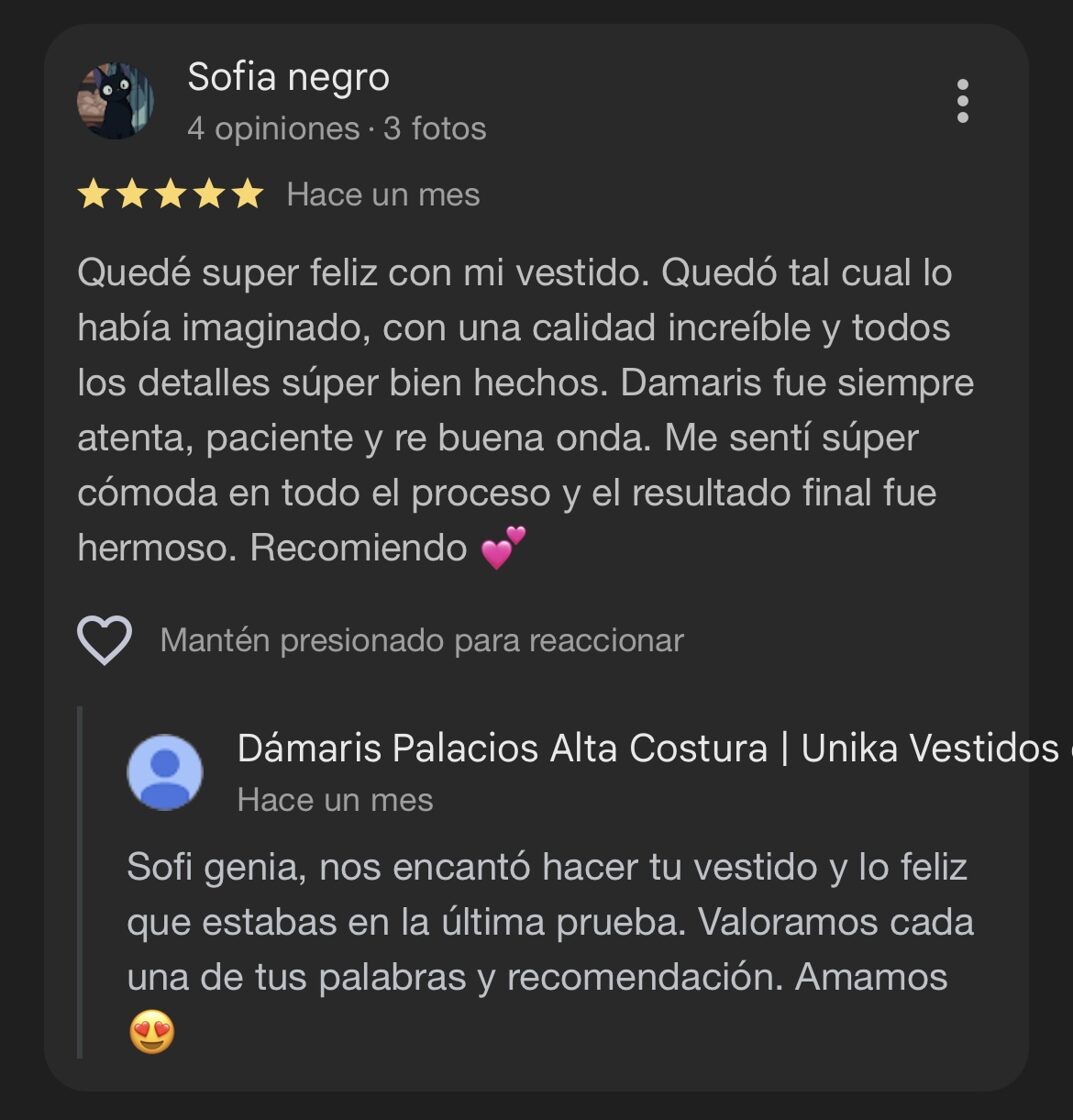Open the three-dot options menu on the review
The height and width of the screenshot is (1120, 1073).
pyautogui.click(x=962, y=101)
